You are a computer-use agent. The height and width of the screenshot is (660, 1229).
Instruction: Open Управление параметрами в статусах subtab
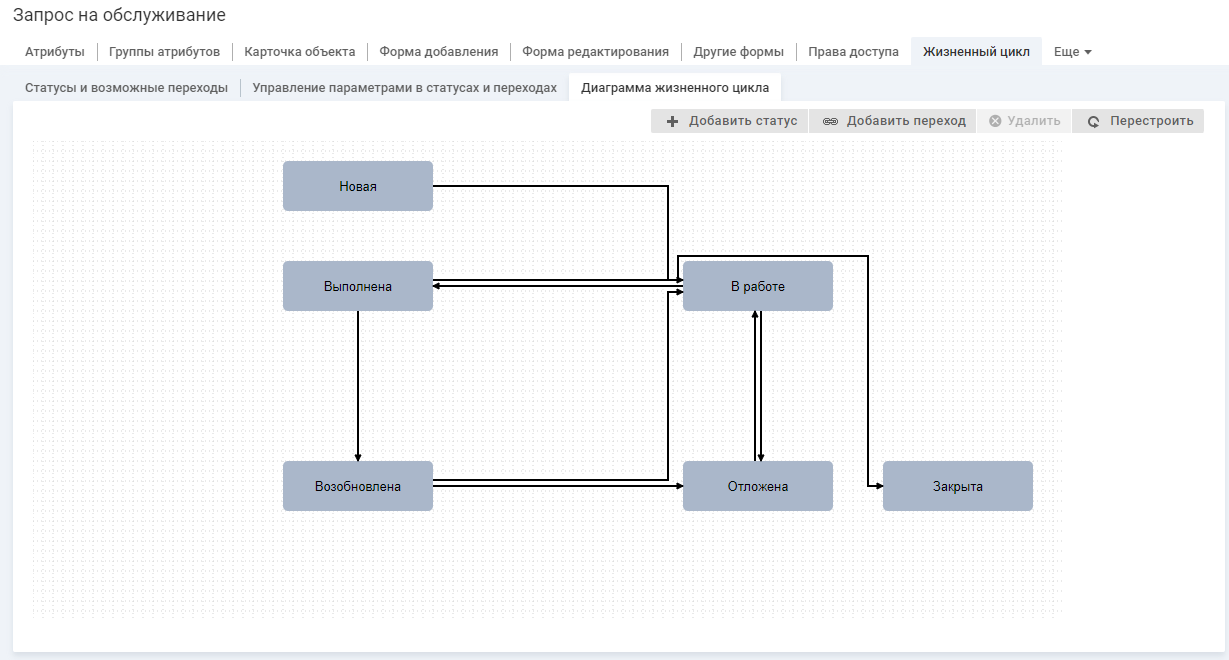click(404, 88)
